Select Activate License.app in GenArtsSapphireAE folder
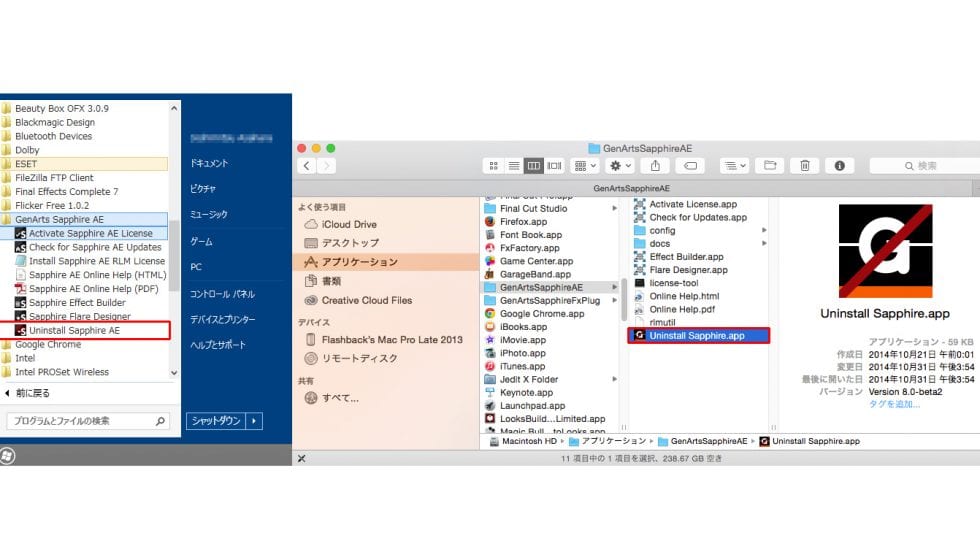Screen dimensions: 980x560 692,204
